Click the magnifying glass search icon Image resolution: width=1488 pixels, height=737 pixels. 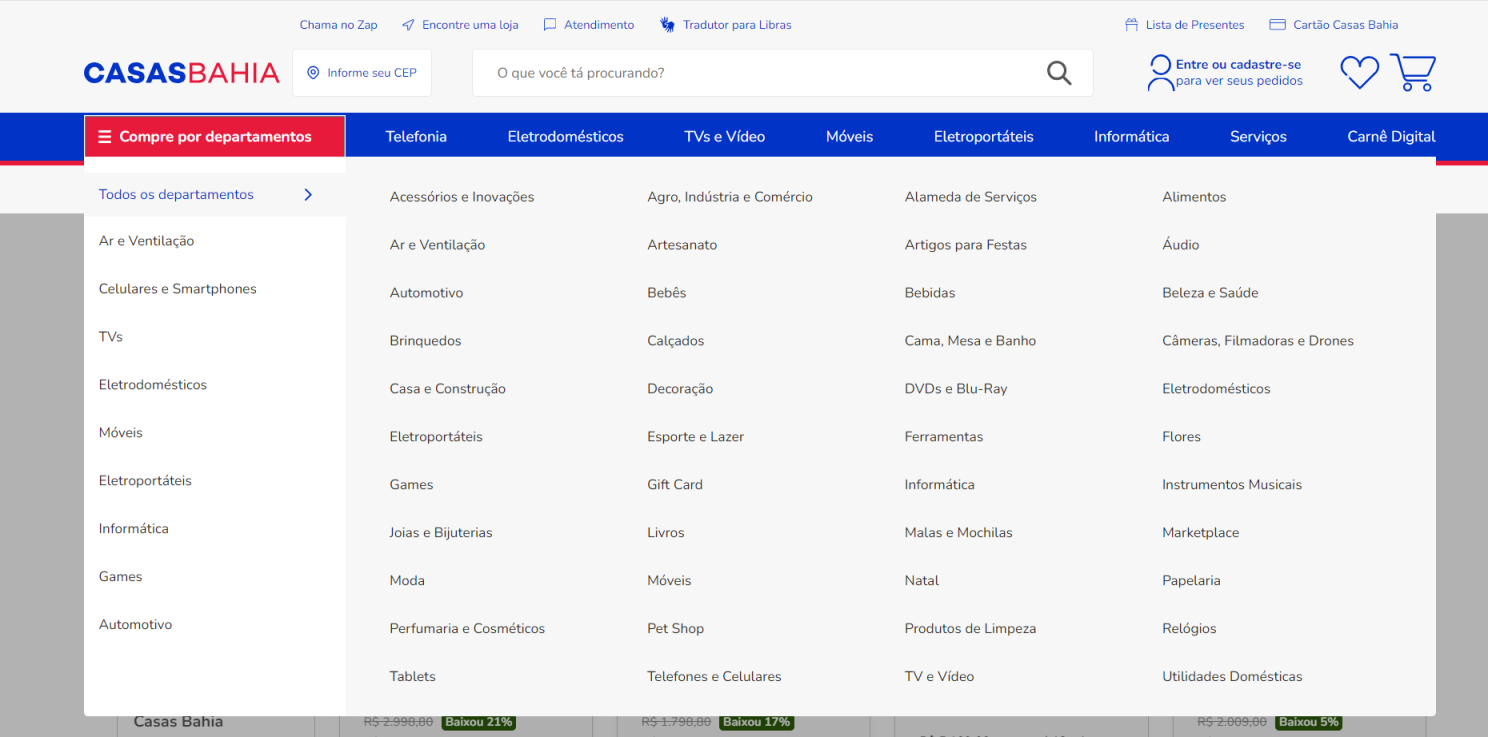1058,73
